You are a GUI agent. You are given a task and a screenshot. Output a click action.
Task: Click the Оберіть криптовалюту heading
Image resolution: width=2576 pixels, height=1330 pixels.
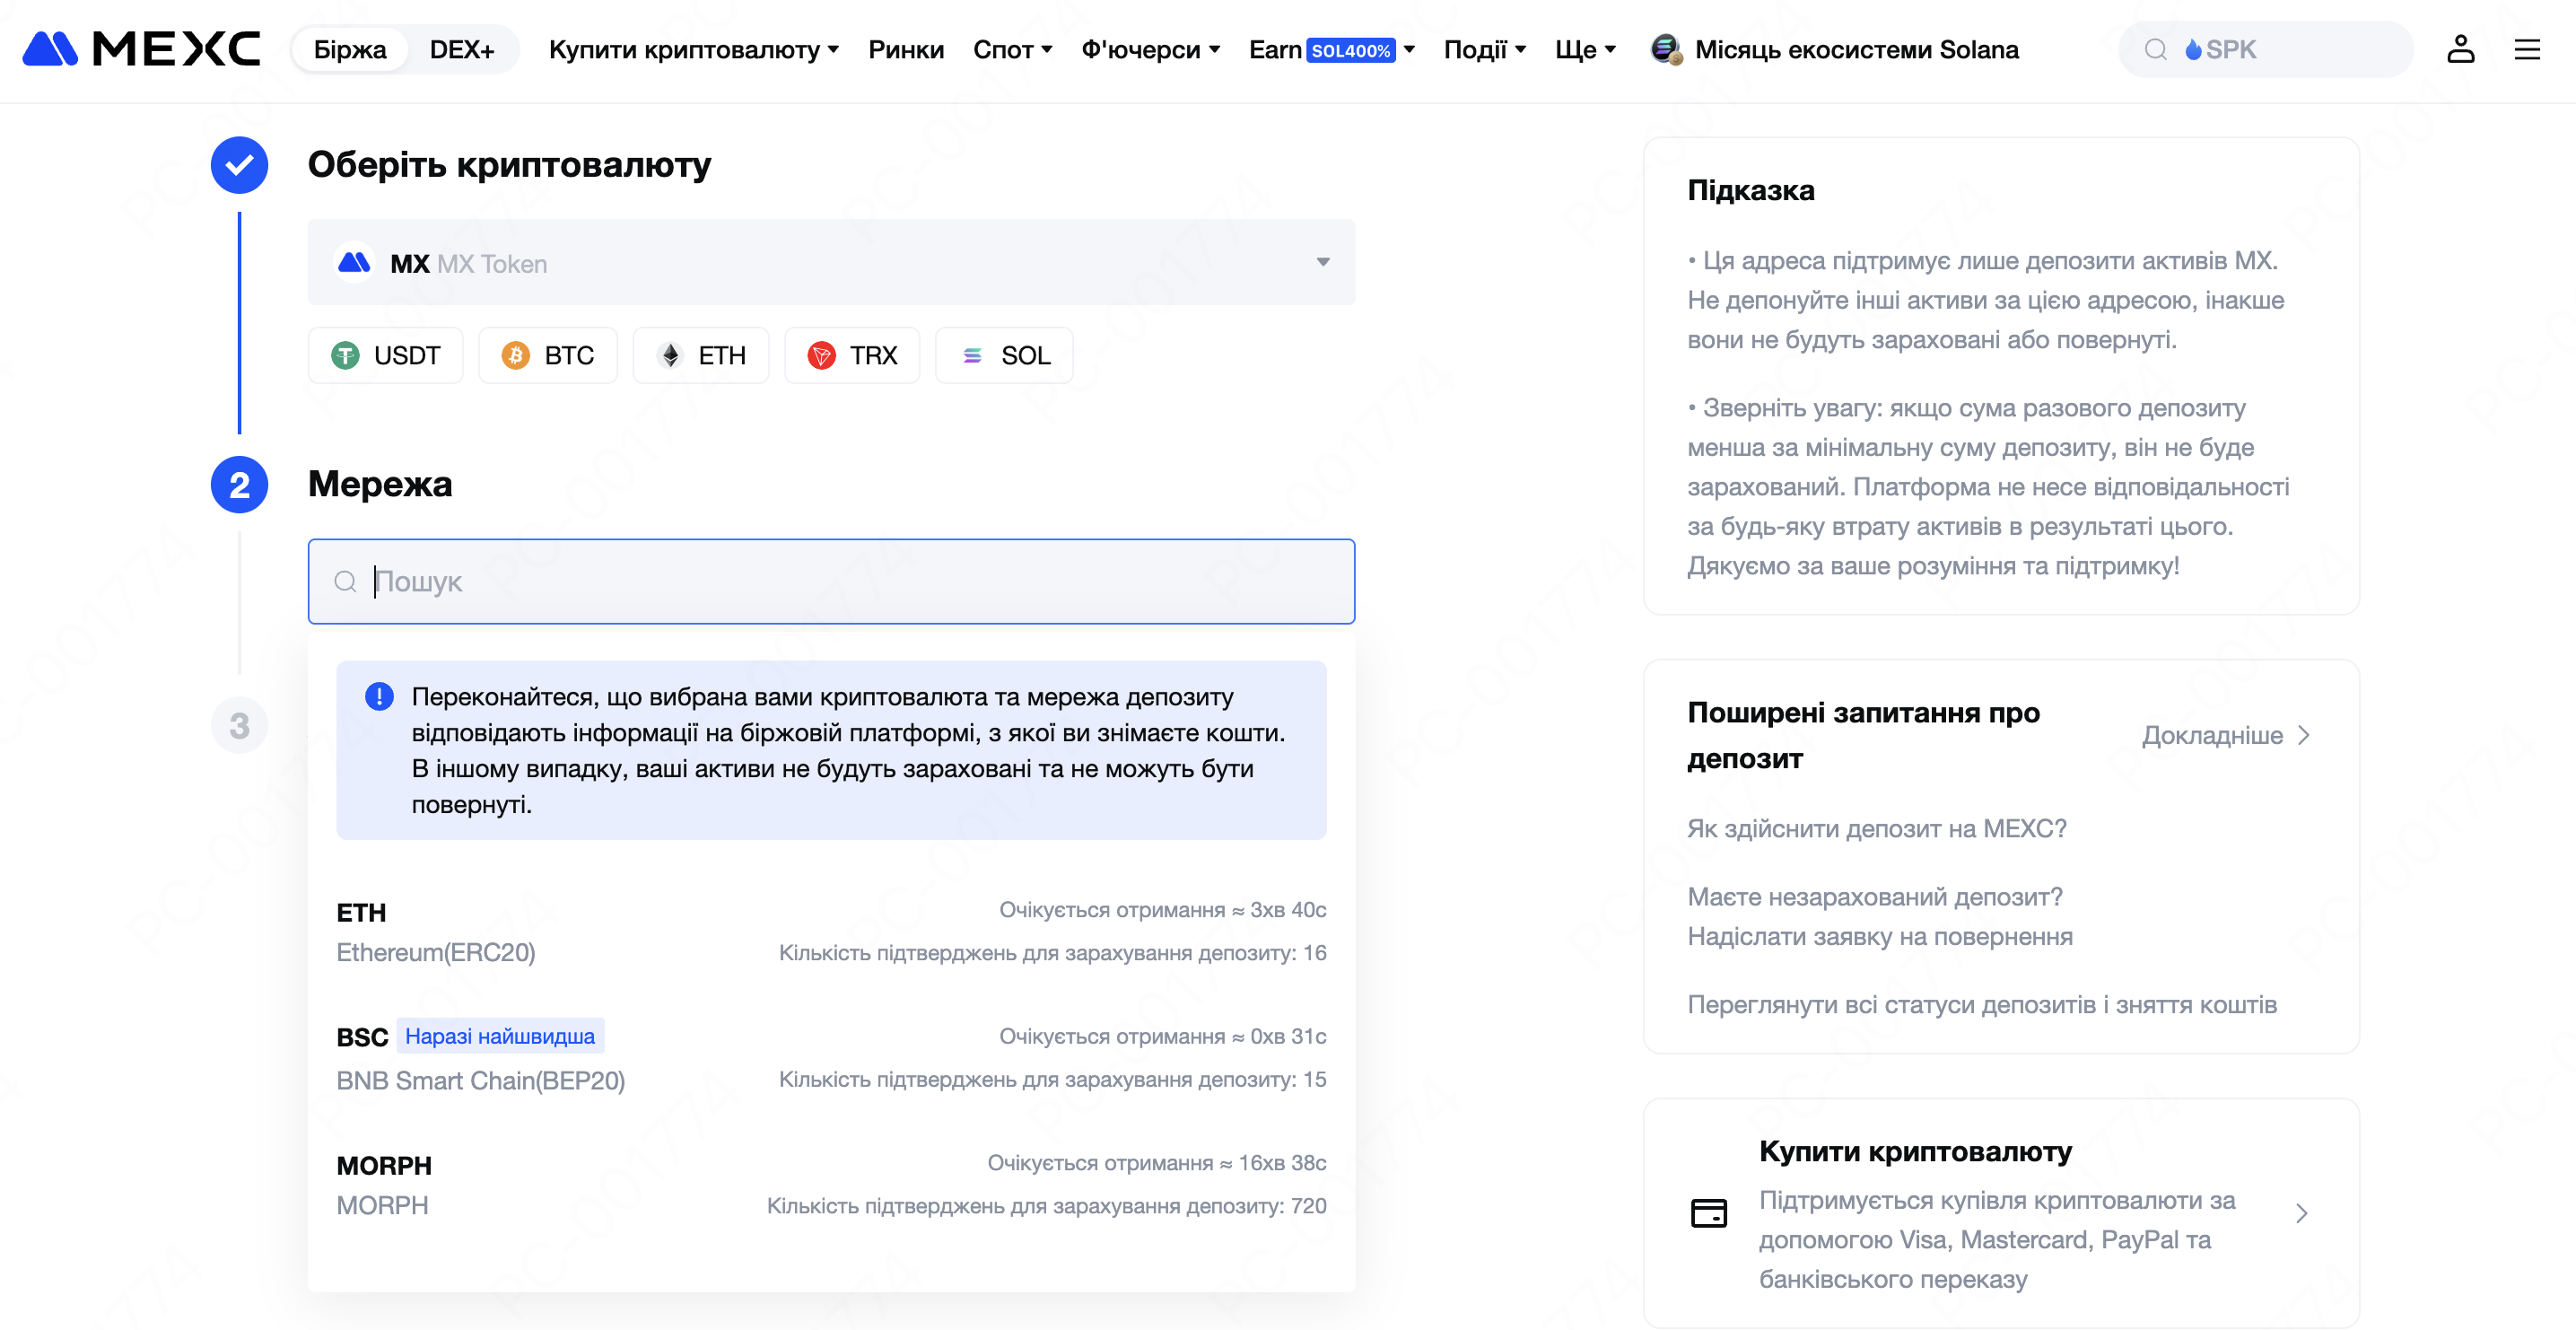point(509,165)
